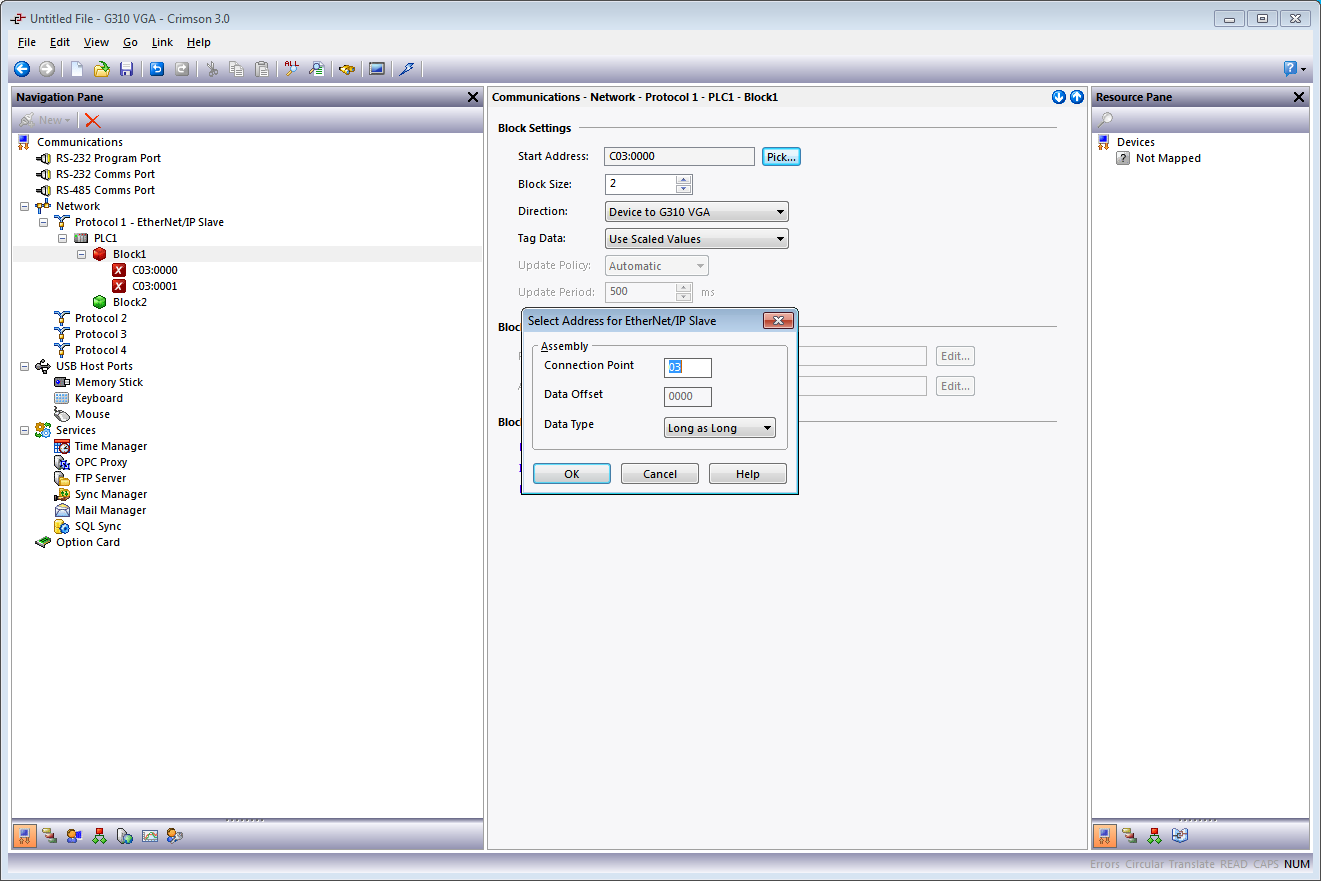1321x881 pixels.
Task: Click the find-in-document magnifier toolbar icon
Action: (316, 69)
